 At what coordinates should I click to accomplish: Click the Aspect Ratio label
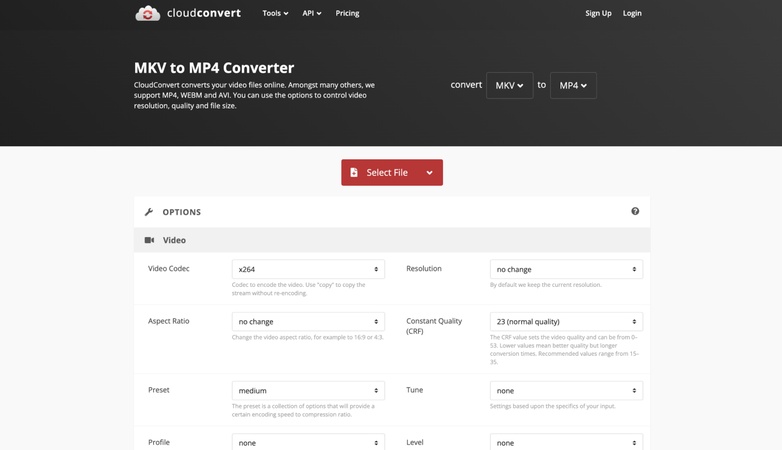(x=169, y=321)
